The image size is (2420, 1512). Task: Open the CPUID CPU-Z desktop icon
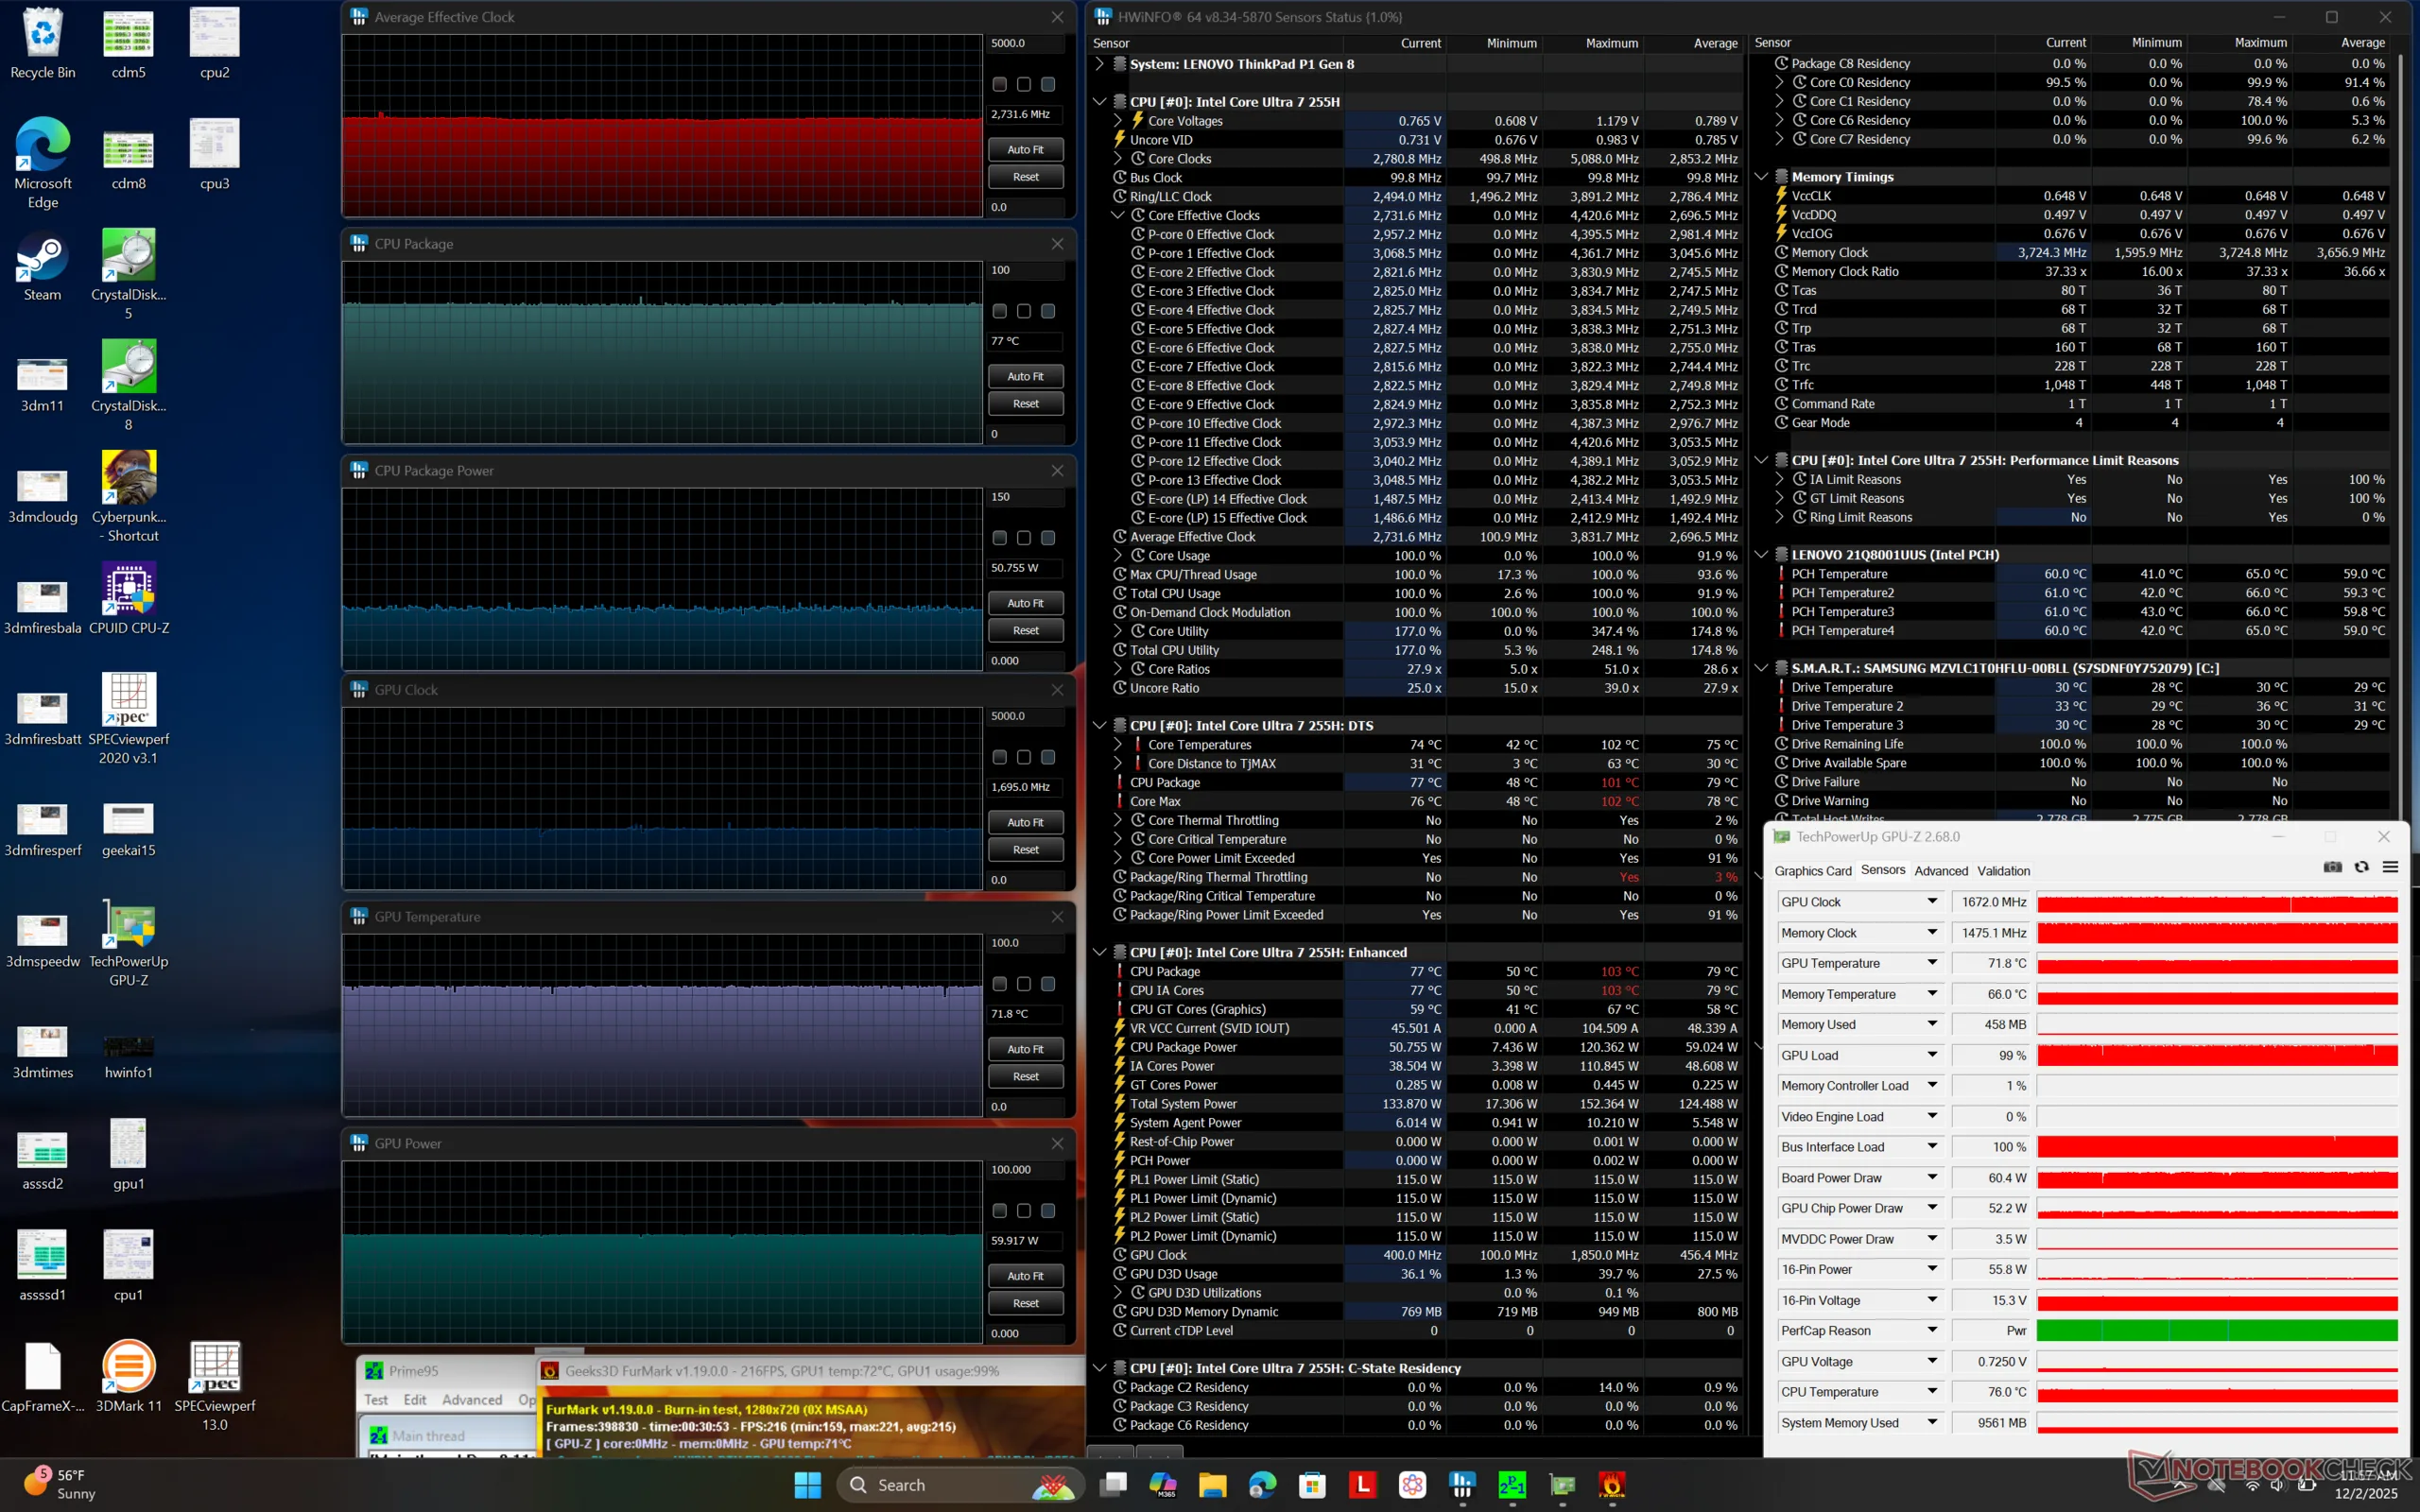[x=129, y=590]
